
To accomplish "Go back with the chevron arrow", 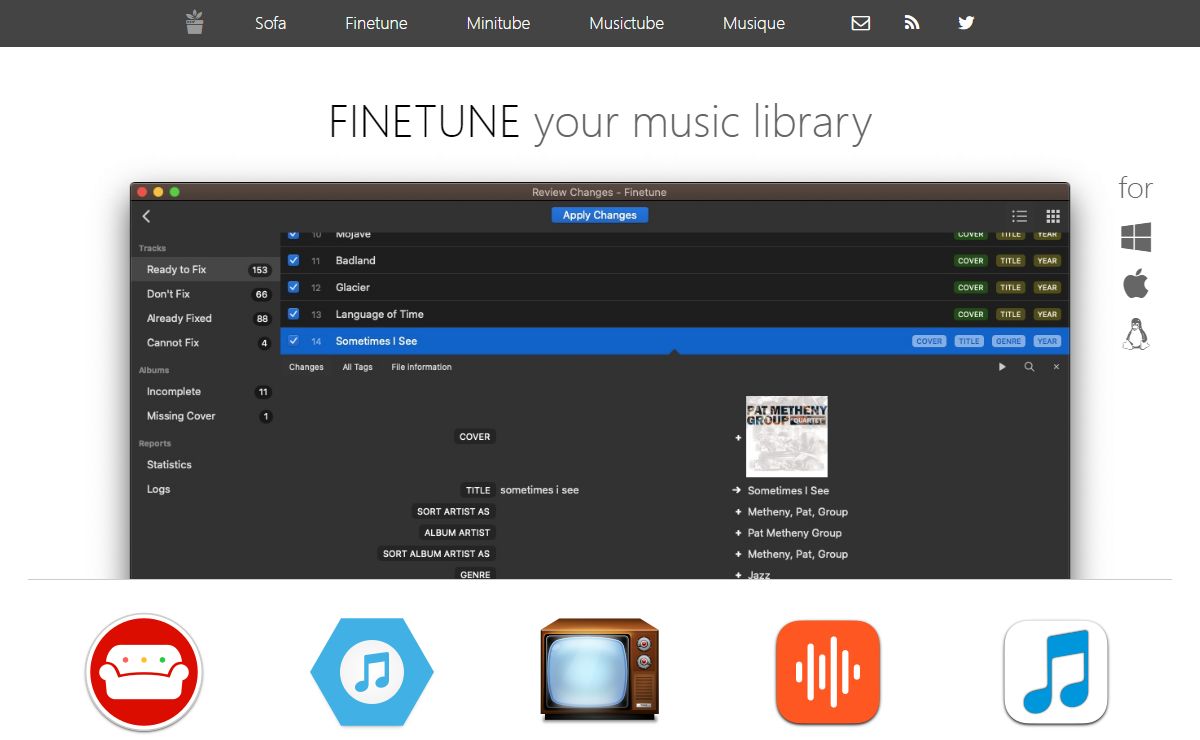I will point(146,216).
